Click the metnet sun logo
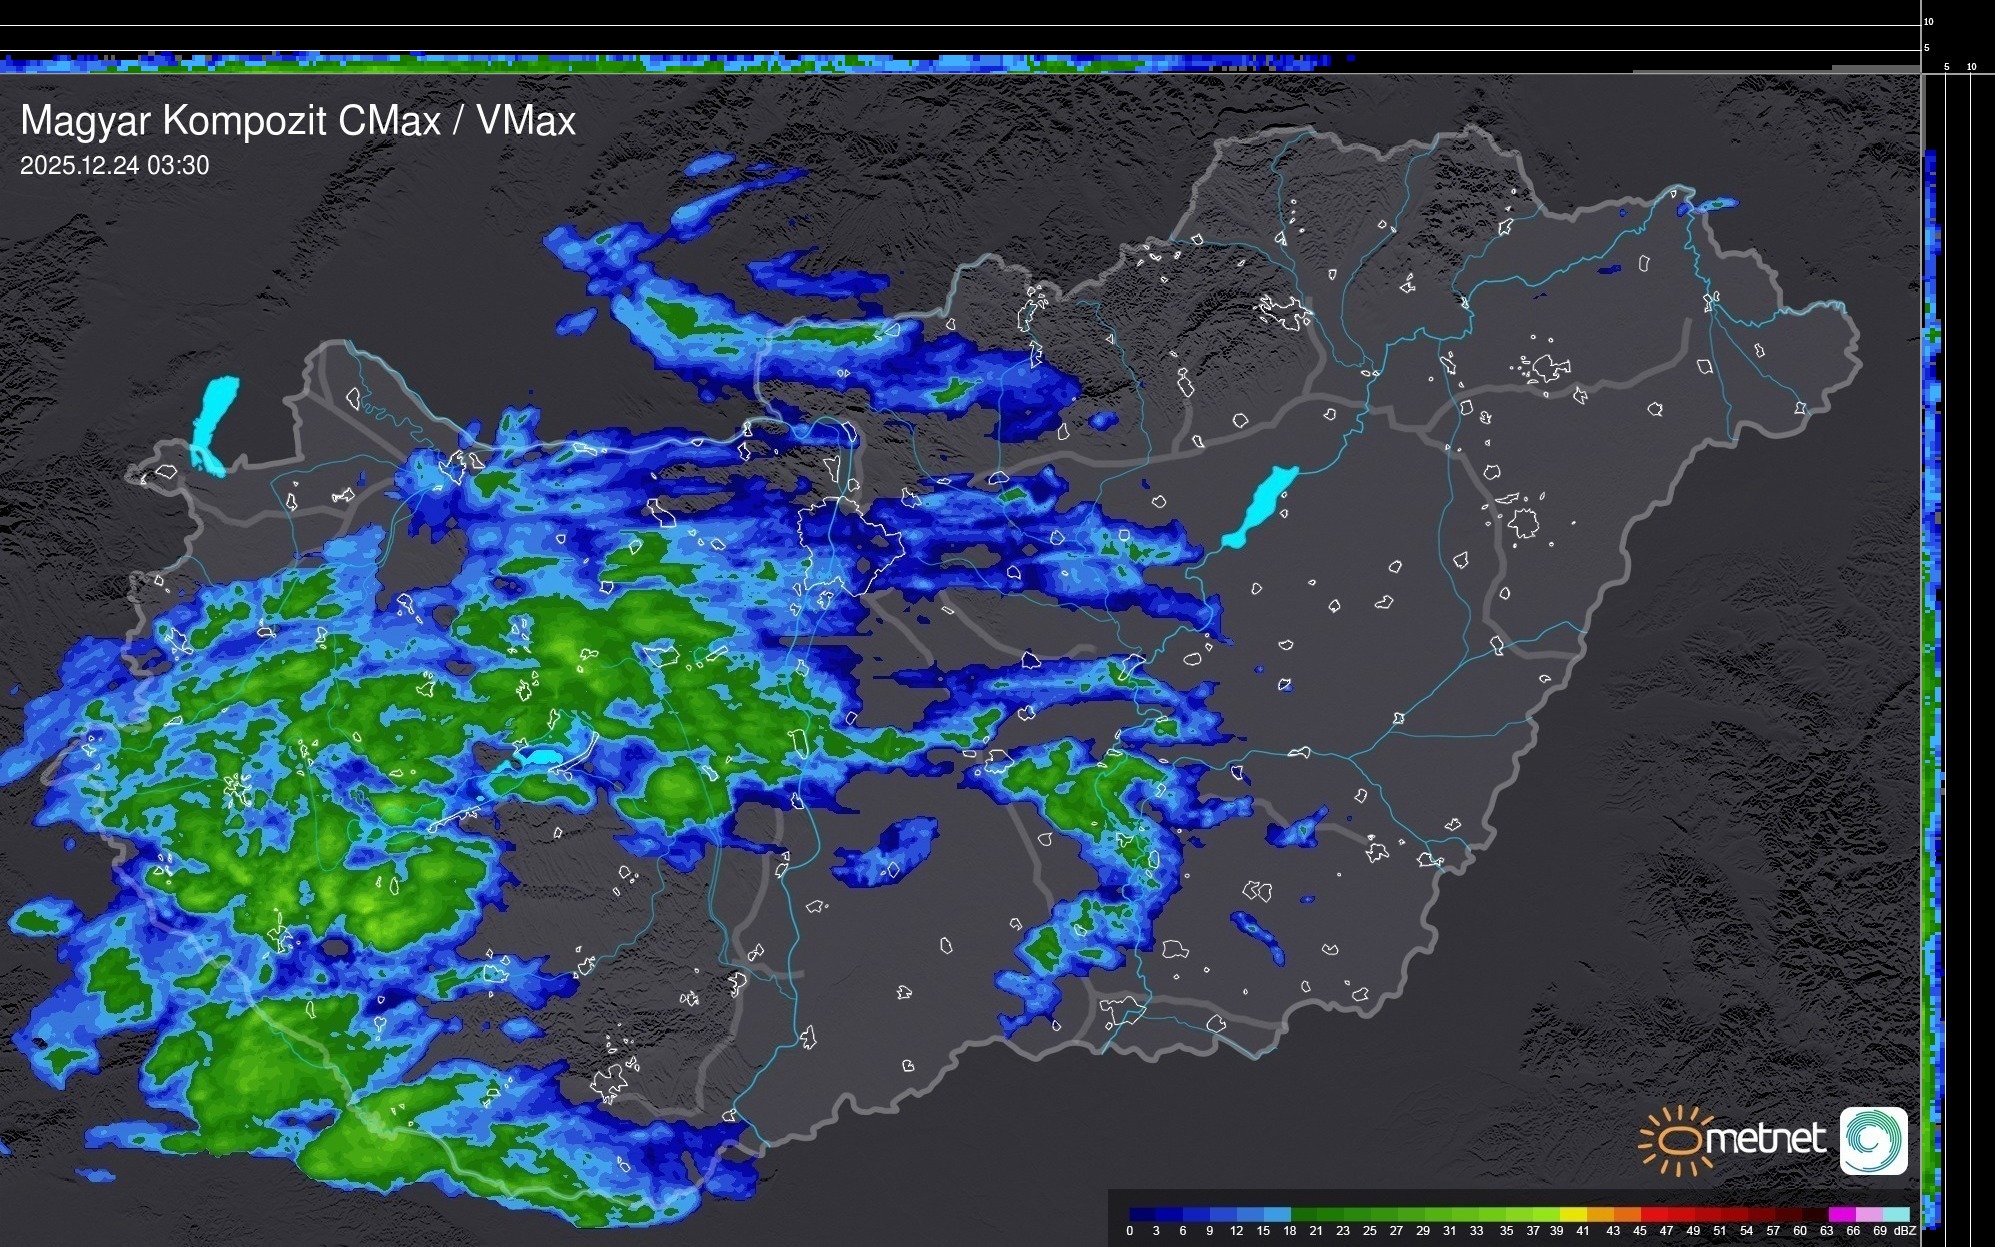Screen dimensions: 1995x1247 point(1675,1140)
